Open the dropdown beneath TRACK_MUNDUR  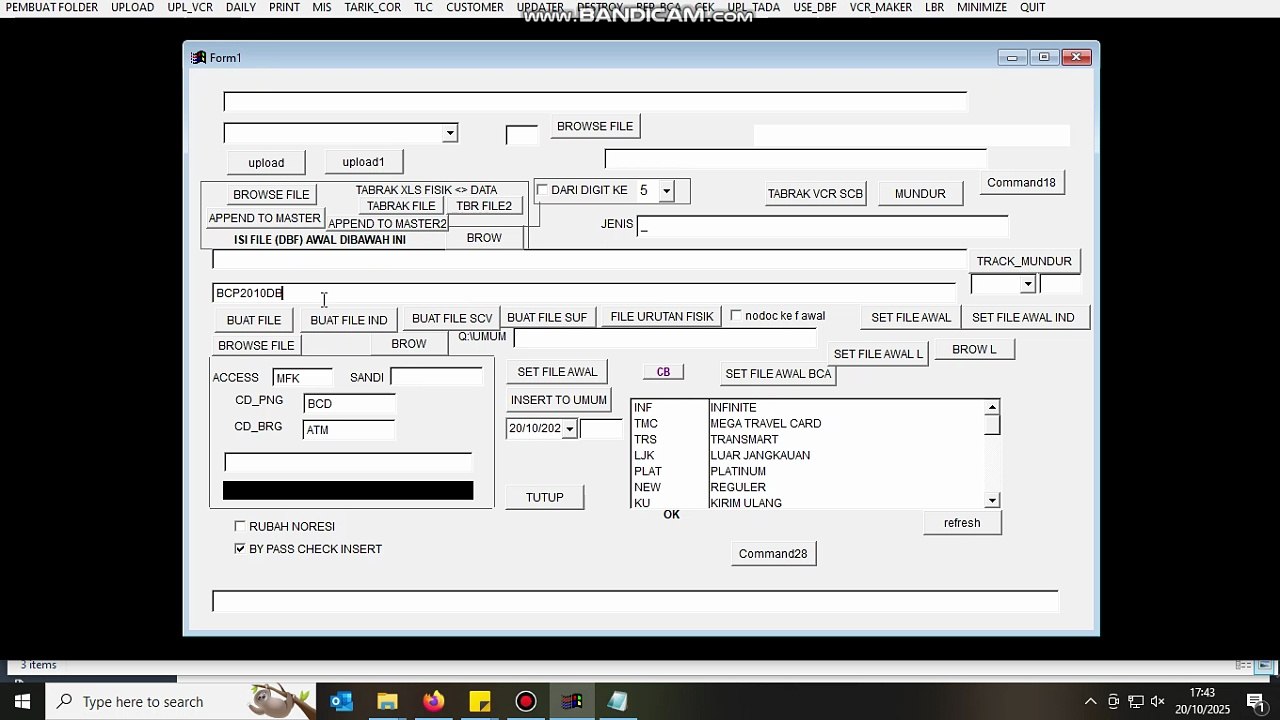click(1027, 285)
